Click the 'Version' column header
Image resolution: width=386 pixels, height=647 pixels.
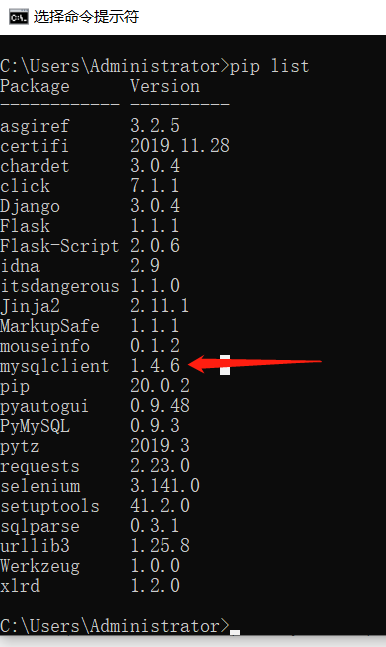click(165, 86)
